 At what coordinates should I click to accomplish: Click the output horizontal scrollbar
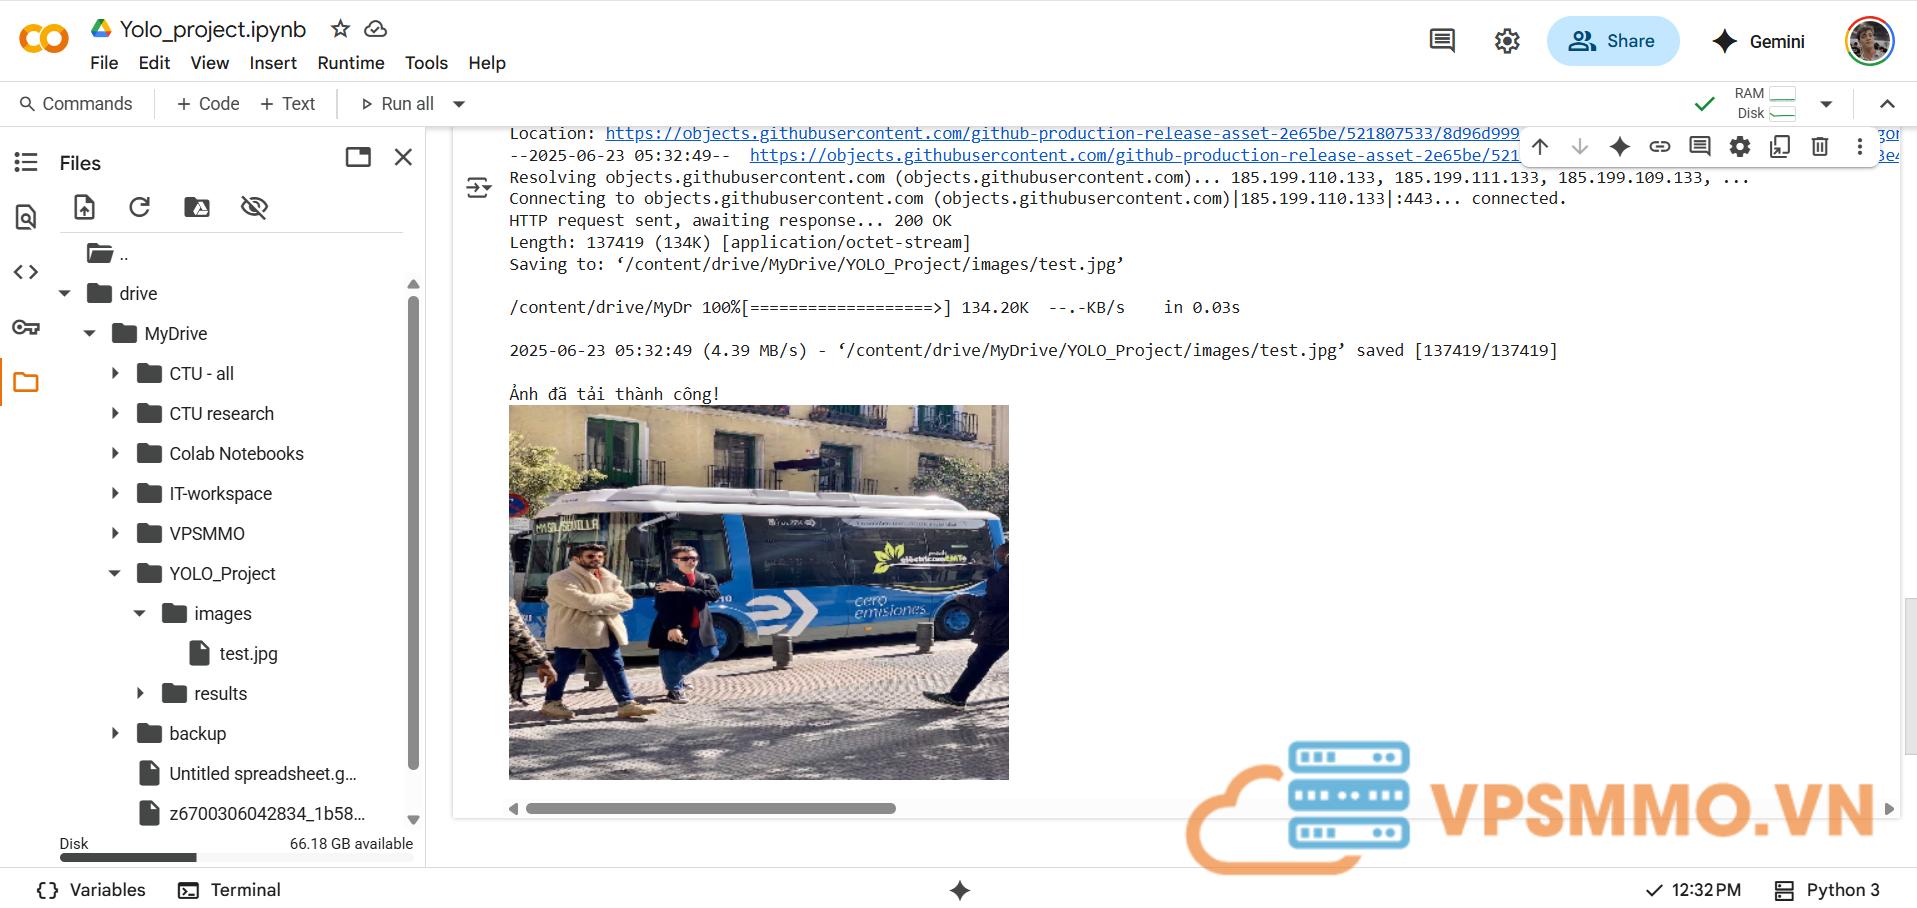710,808
